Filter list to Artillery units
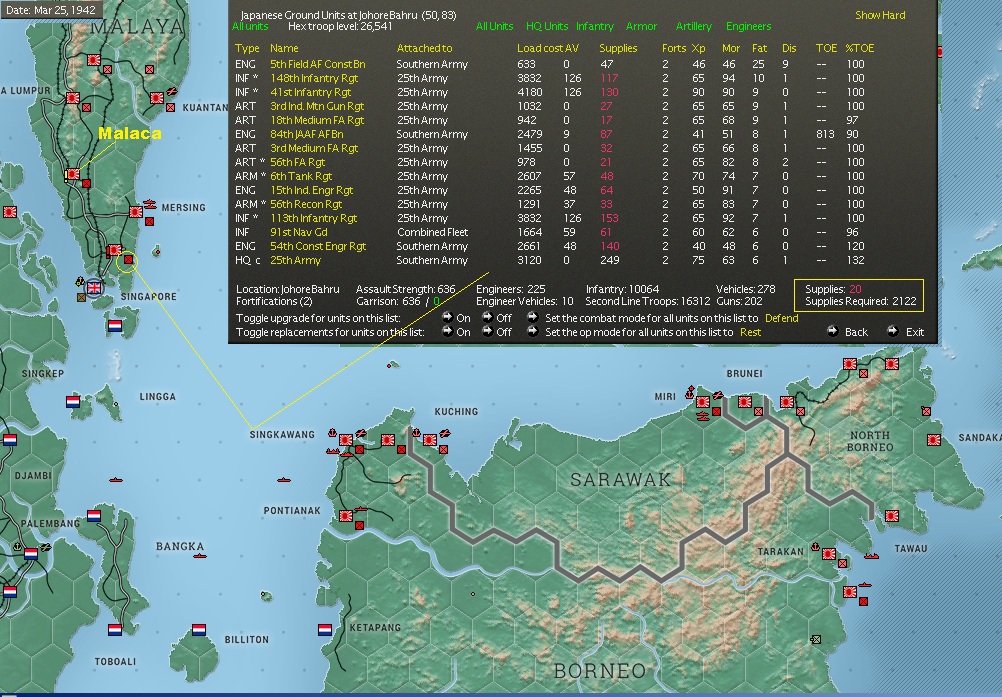Viewport: 1002px width, 697px height. pyautogui.click(x=693, y=26)
